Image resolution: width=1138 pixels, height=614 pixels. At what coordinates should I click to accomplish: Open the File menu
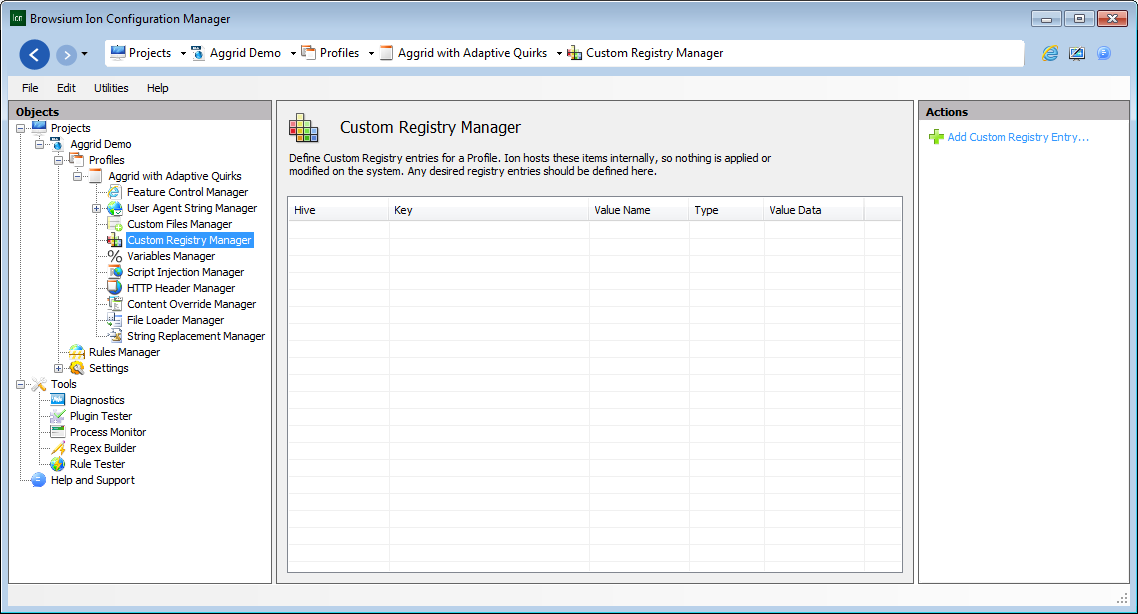click(x=30, y=88)
